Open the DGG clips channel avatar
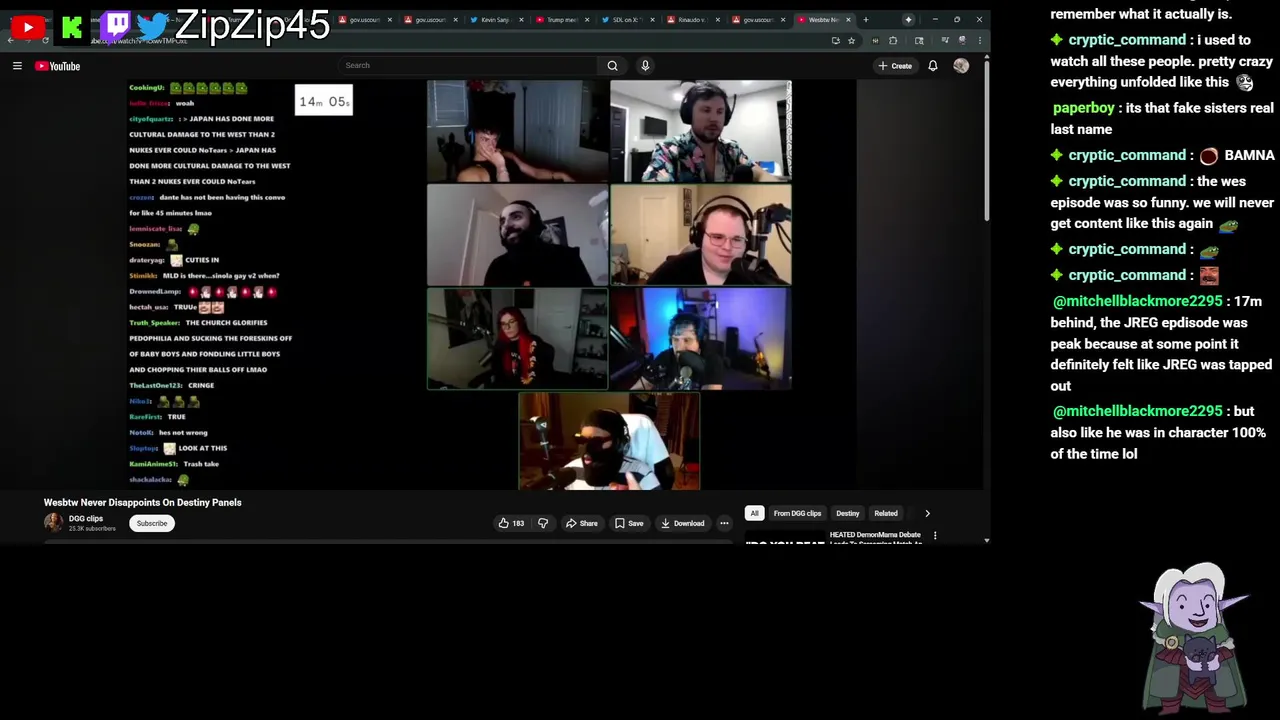Screen dimensions: 1280x720 point(53,522)
